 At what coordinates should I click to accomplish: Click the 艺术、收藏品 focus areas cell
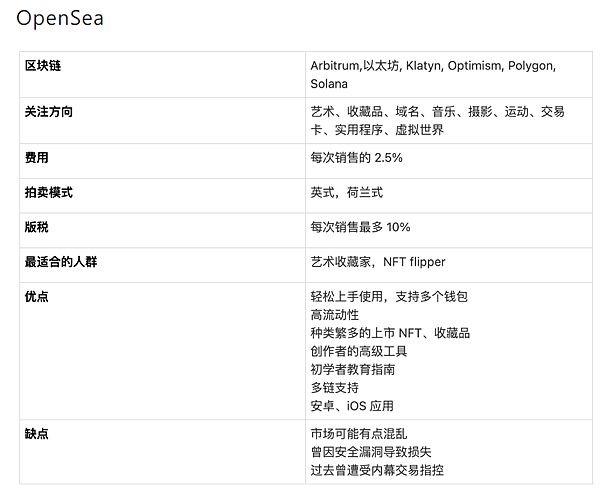(437, 120)
